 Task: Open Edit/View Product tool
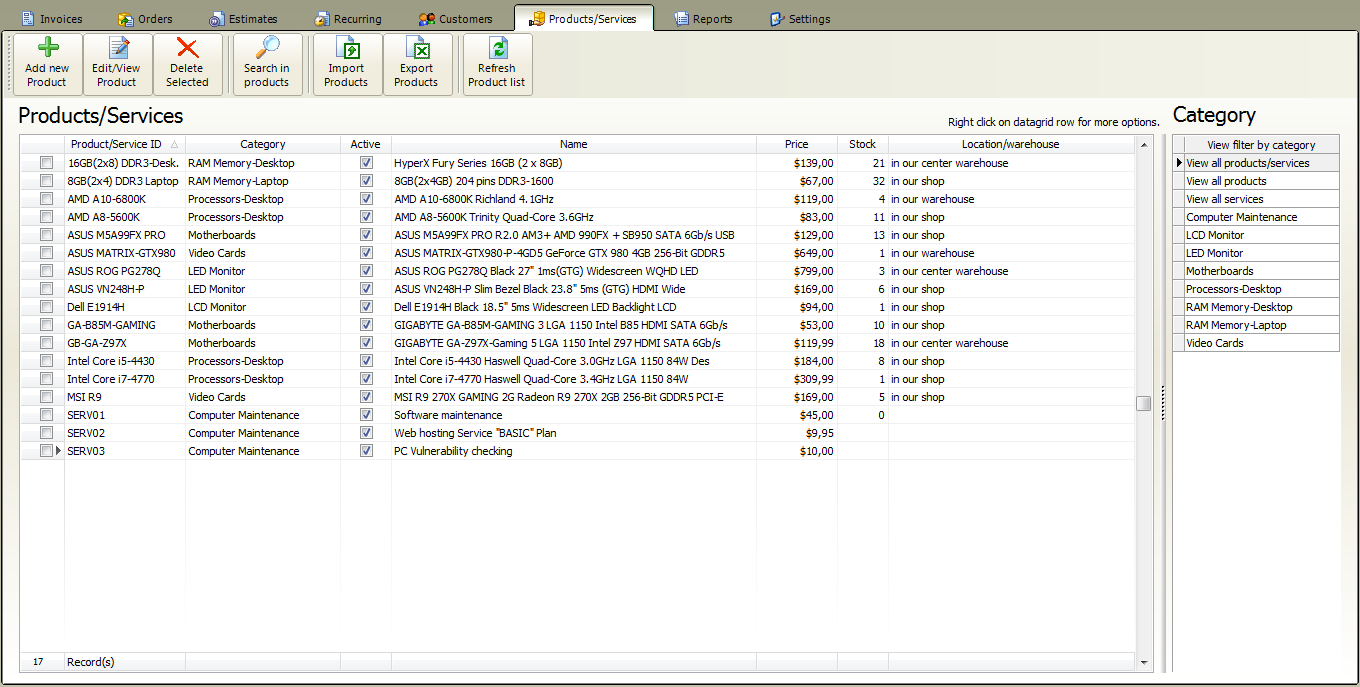pyautogui.click(x=117, y=65)
